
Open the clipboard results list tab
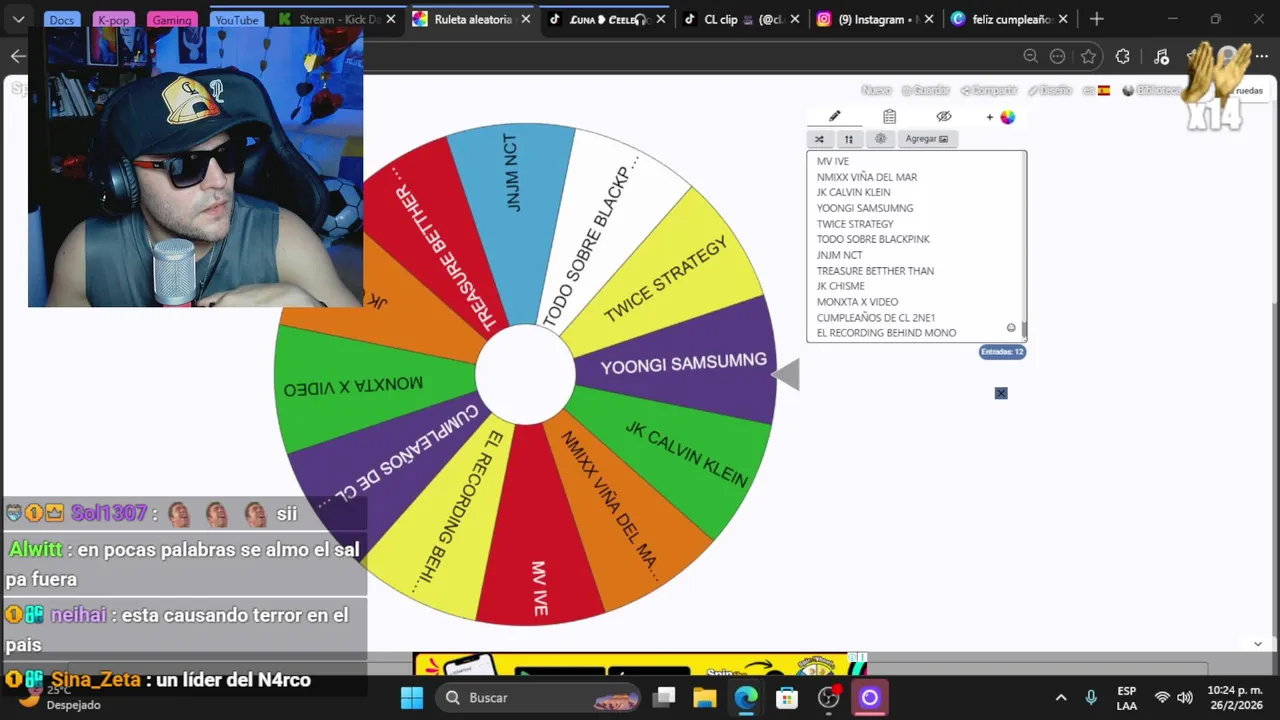(889, 117)
